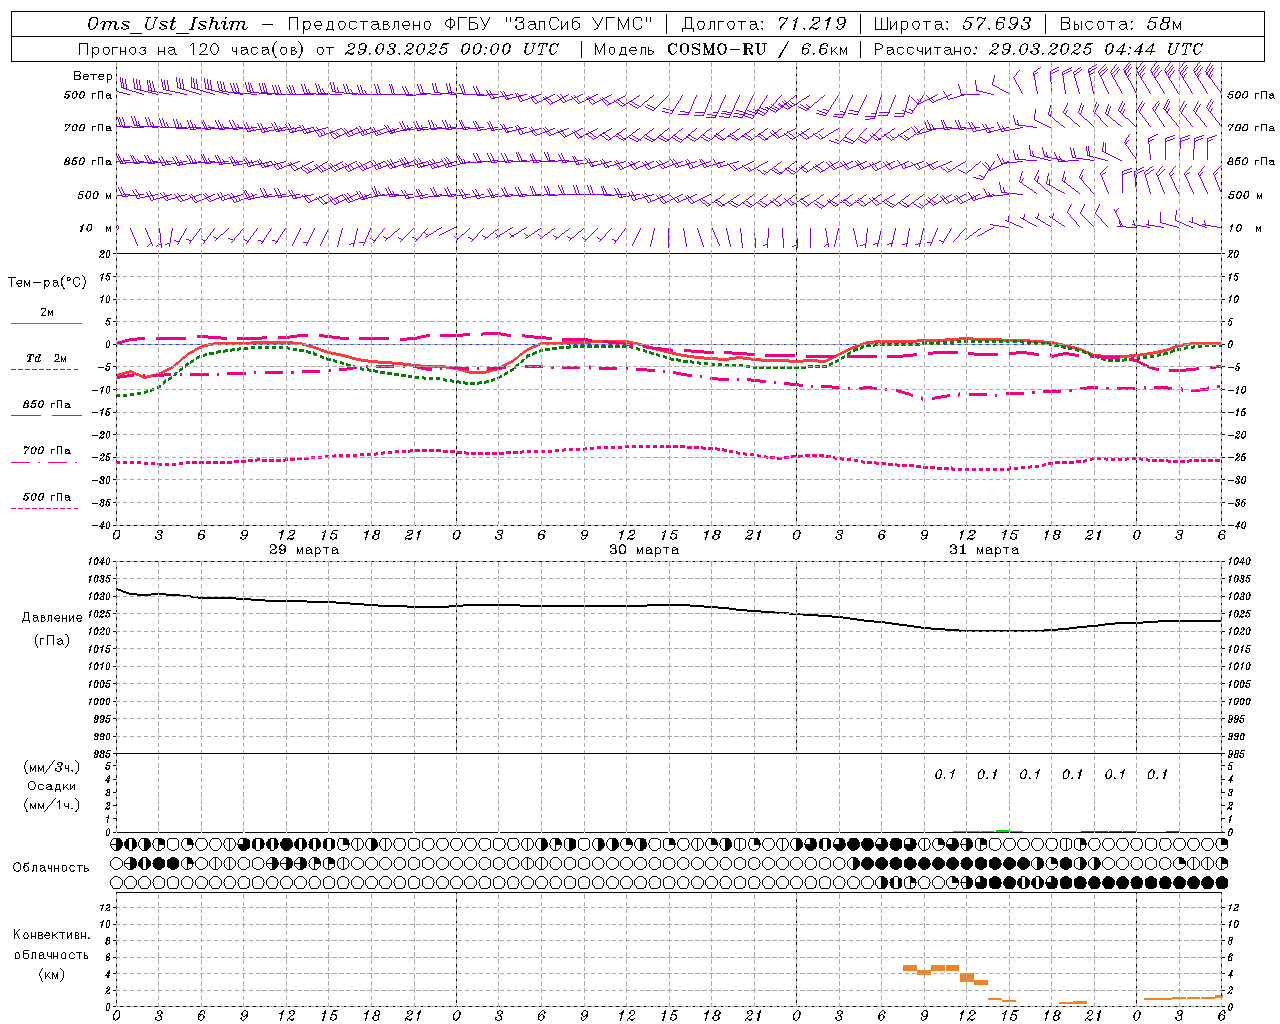
Task: Click the 20 tick on right temperature axis
Action: tap(1234, 255)
